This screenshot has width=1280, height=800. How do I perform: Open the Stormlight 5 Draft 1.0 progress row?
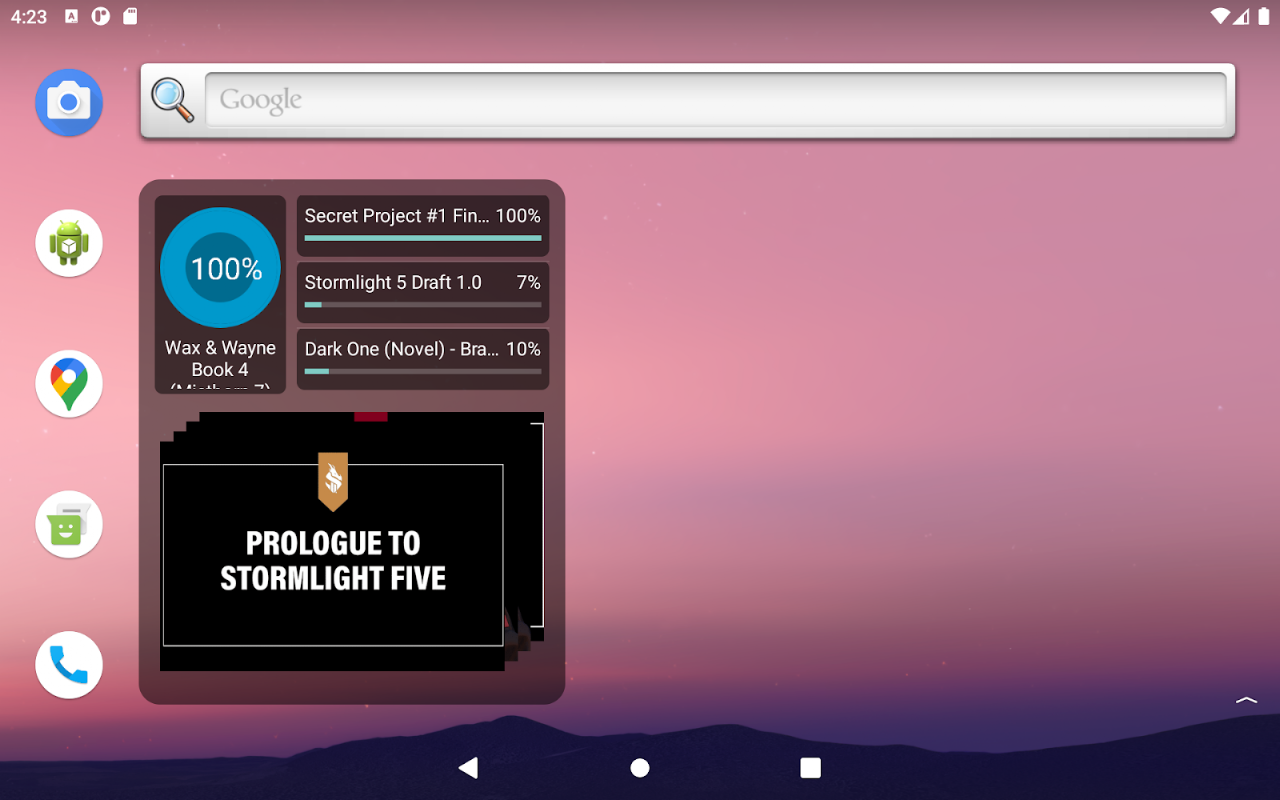point(423,292)
